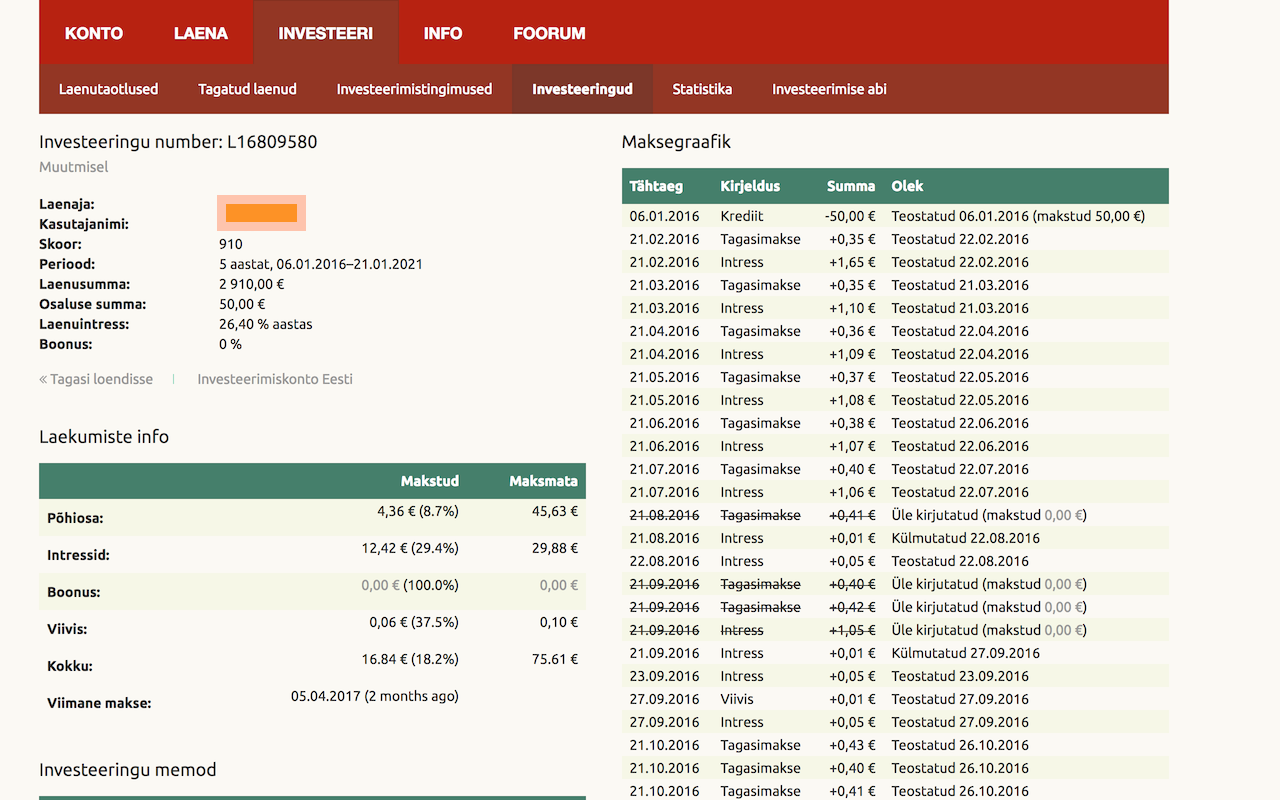This screenshot has height=800, width=1280.
Task: Click unpaid principal '45,63 €'
Action: tap(553, 511)
